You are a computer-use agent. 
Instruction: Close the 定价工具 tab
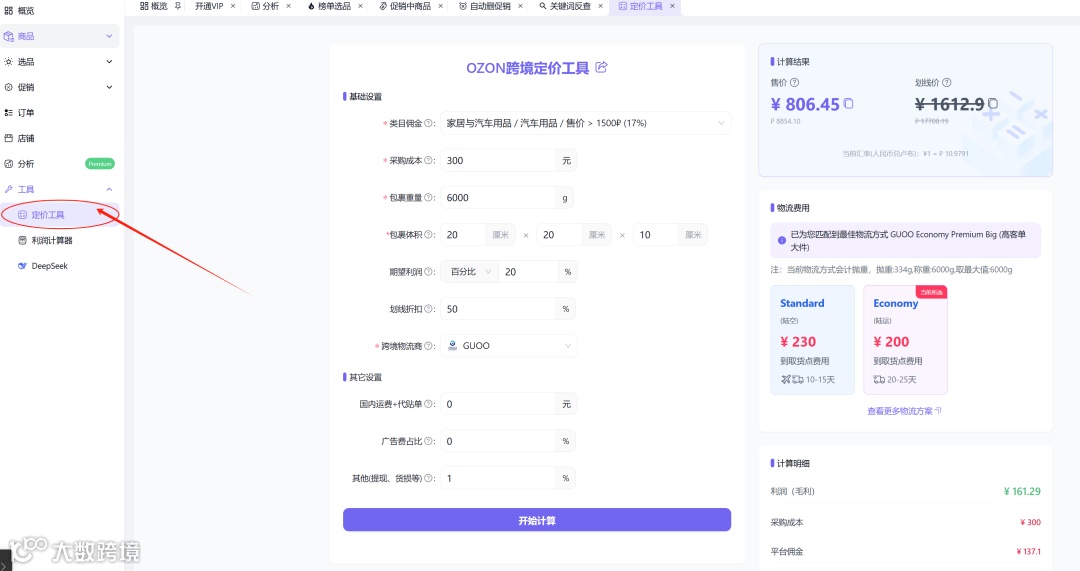[672, 6]
